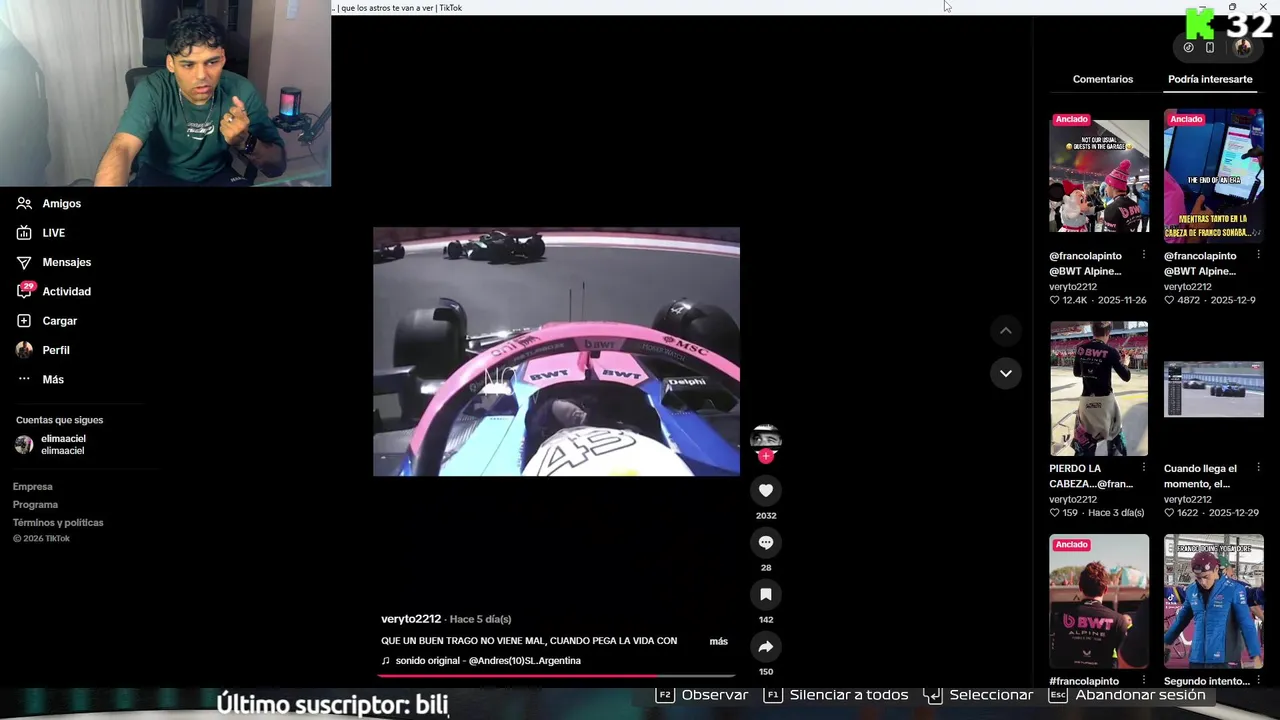
Task: Switch to the Comentarios tab
Action: (x=1103, y=79)
